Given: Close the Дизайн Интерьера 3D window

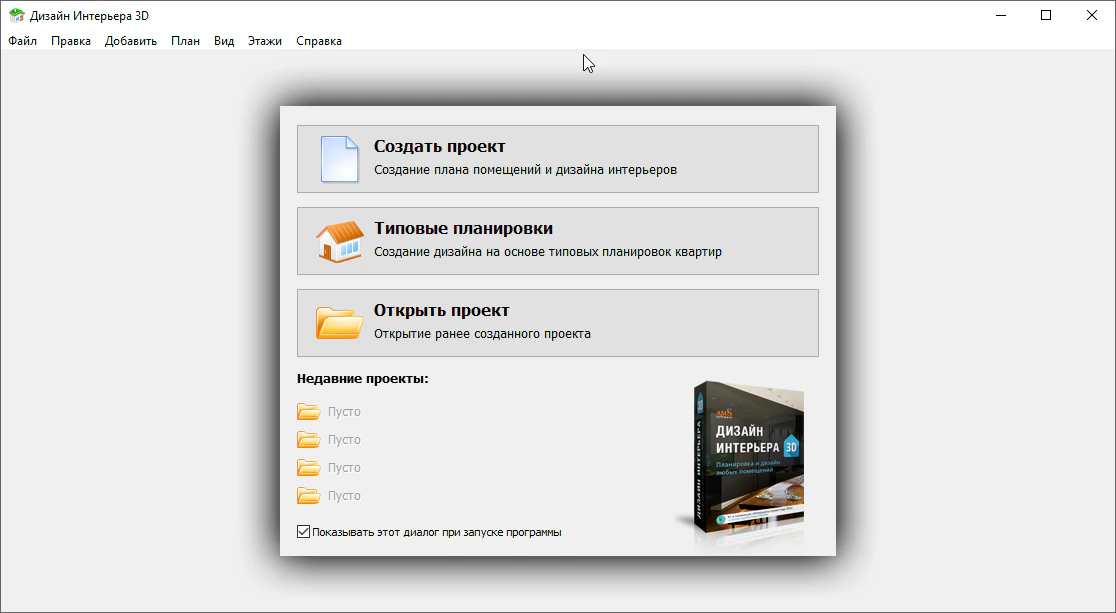Looking at the screenshot, I should pyautogui.click(x=1092, y=15).
